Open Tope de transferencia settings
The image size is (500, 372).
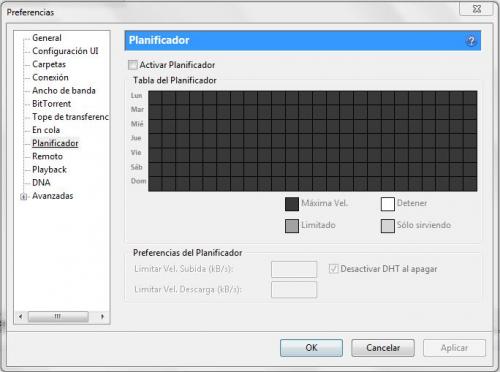pos(70,117)
